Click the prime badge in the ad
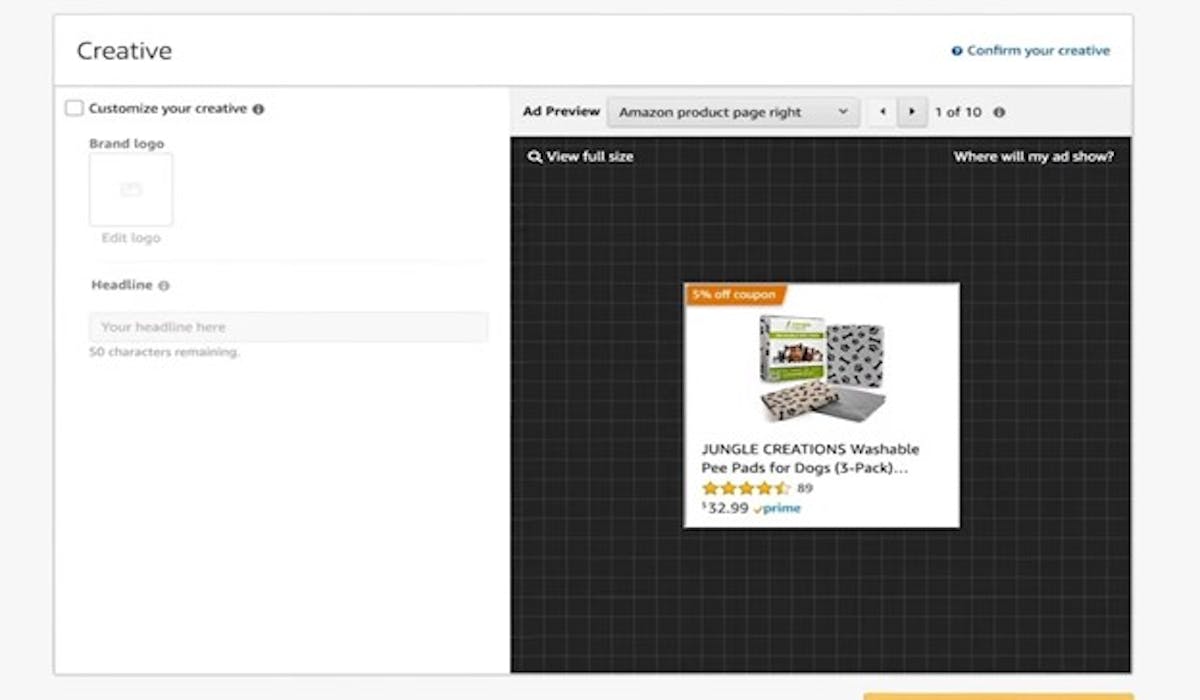 pos(778,509)
